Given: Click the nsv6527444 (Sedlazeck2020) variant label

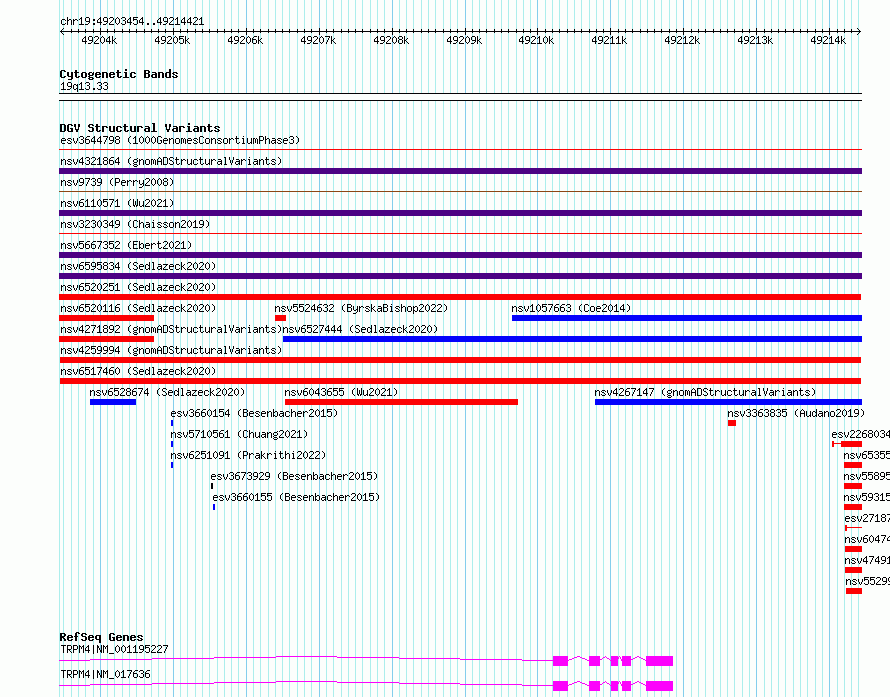Looking at the screenshot, I should pos(360,329).
